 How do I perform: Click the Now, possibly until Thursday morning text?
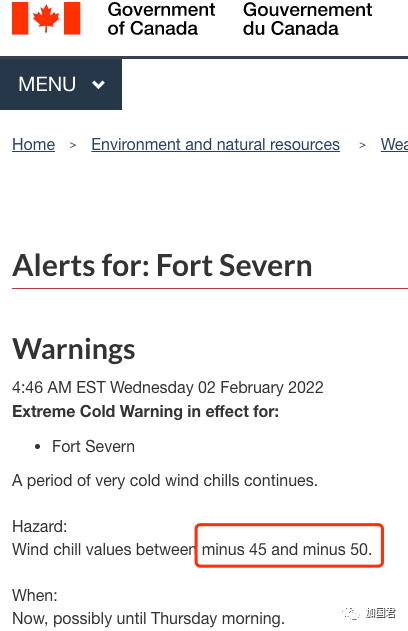(x=148, y=619)
